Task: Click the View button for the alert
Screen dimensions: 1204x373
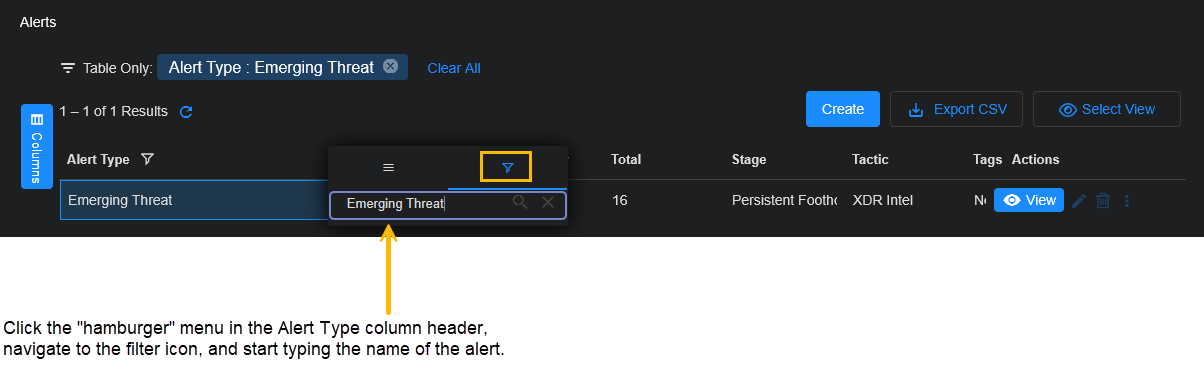Action: coord(1029,200)
